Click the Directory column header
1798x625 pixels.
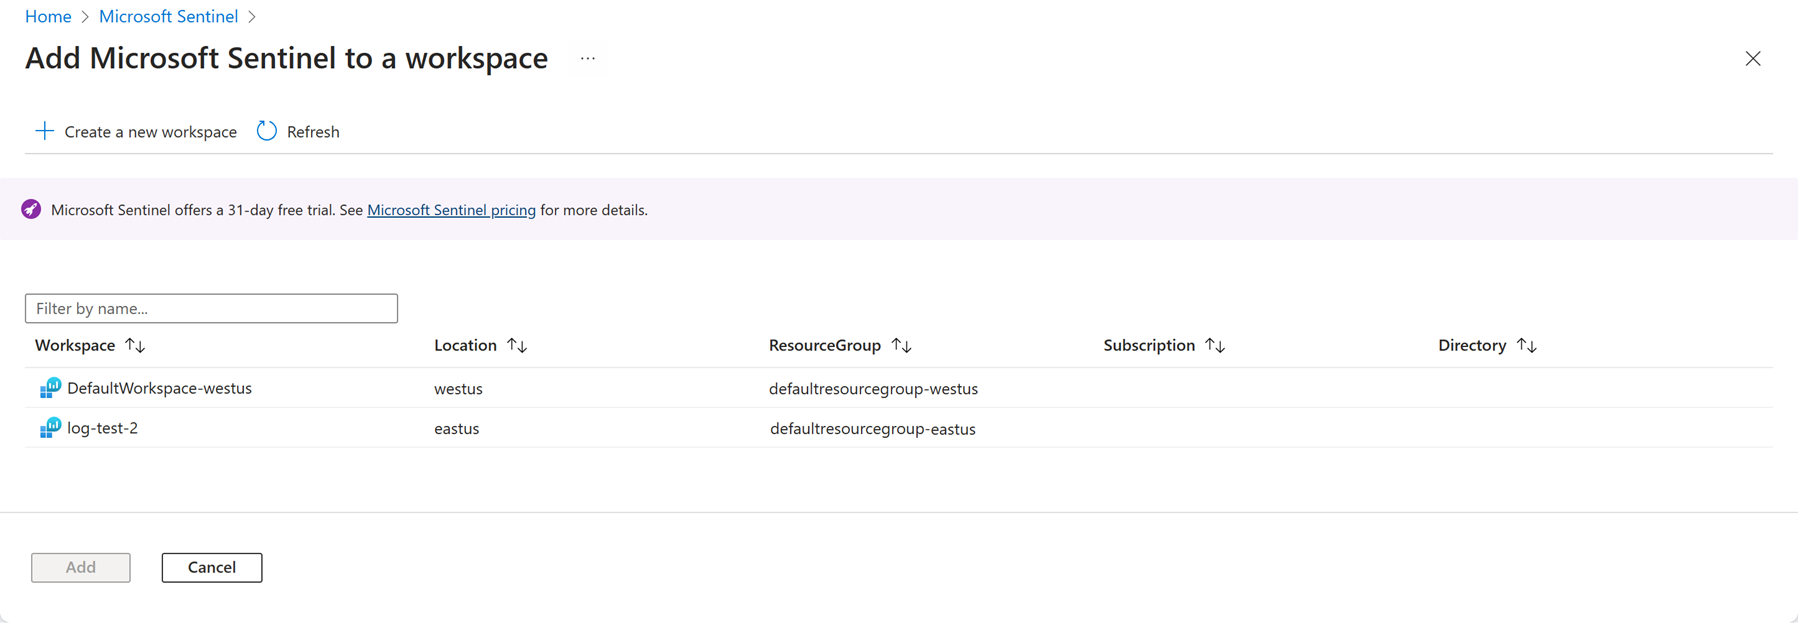1472,345
